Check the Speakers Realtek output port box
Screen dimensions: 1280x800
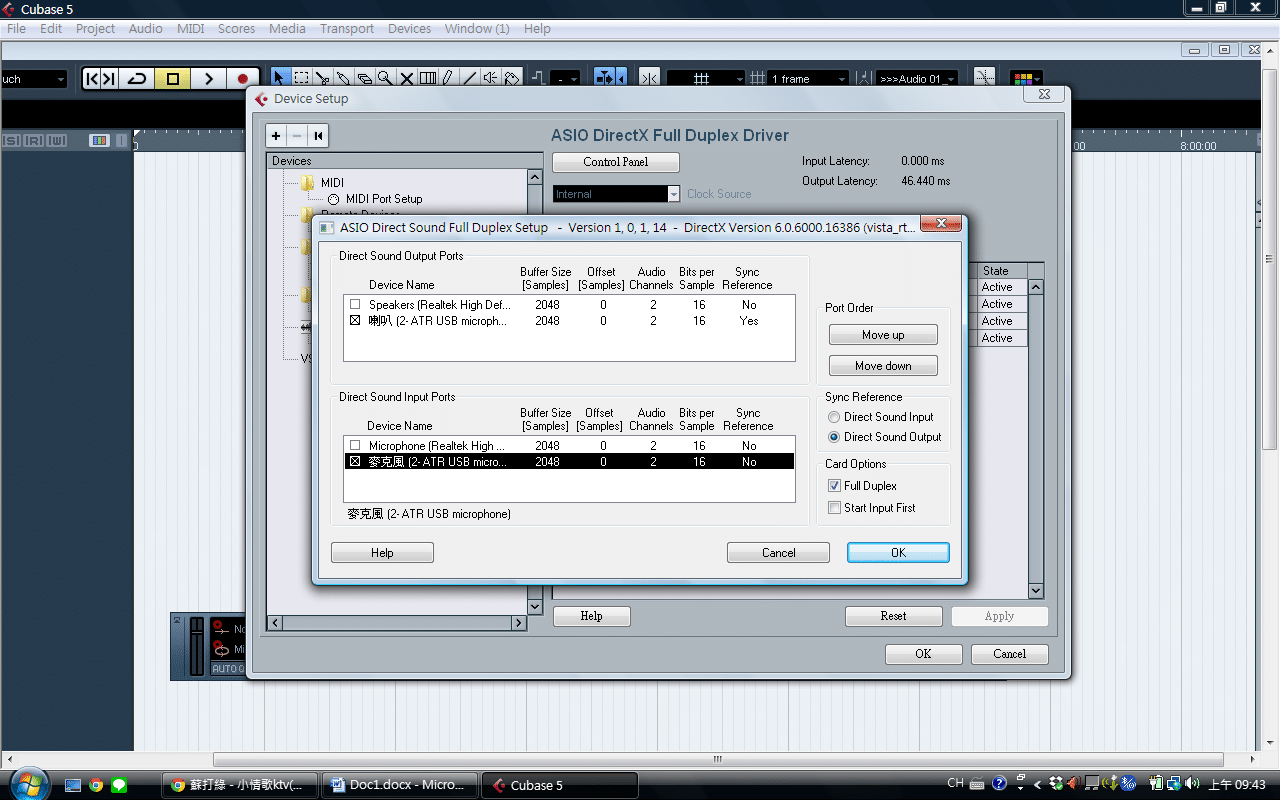(x=355, y=304)
